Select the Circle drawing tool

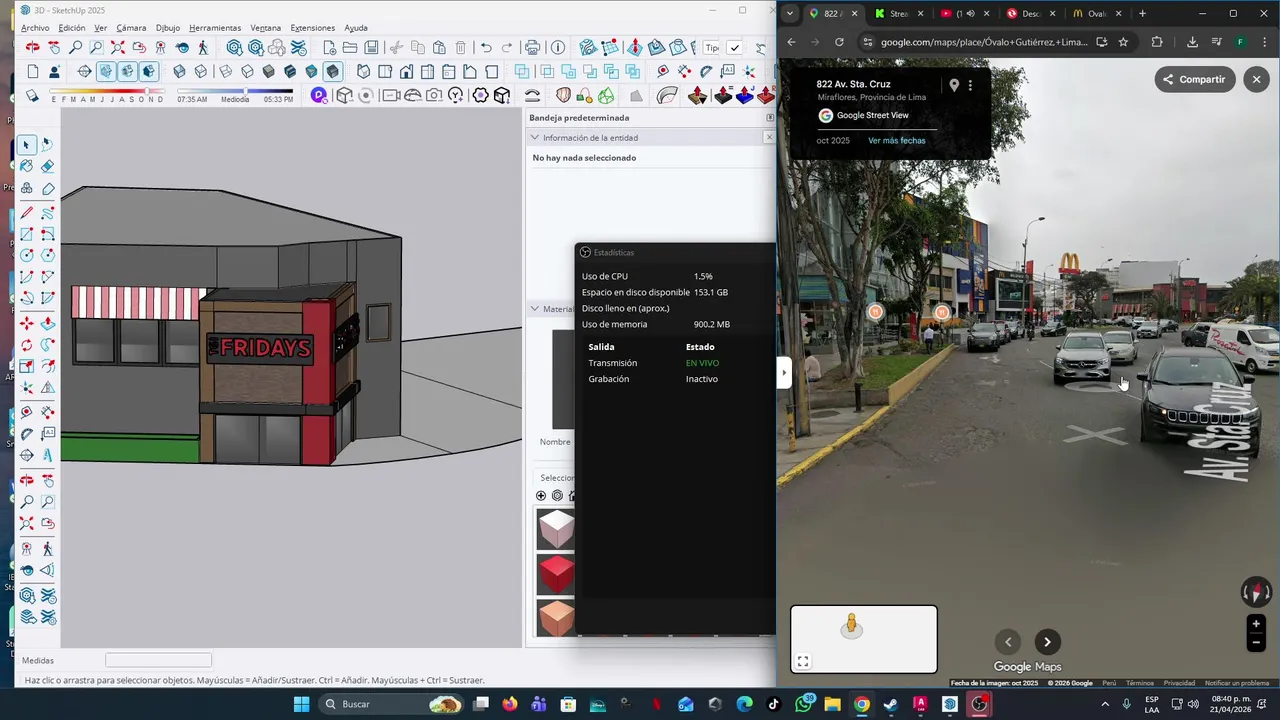pos(26,255)
